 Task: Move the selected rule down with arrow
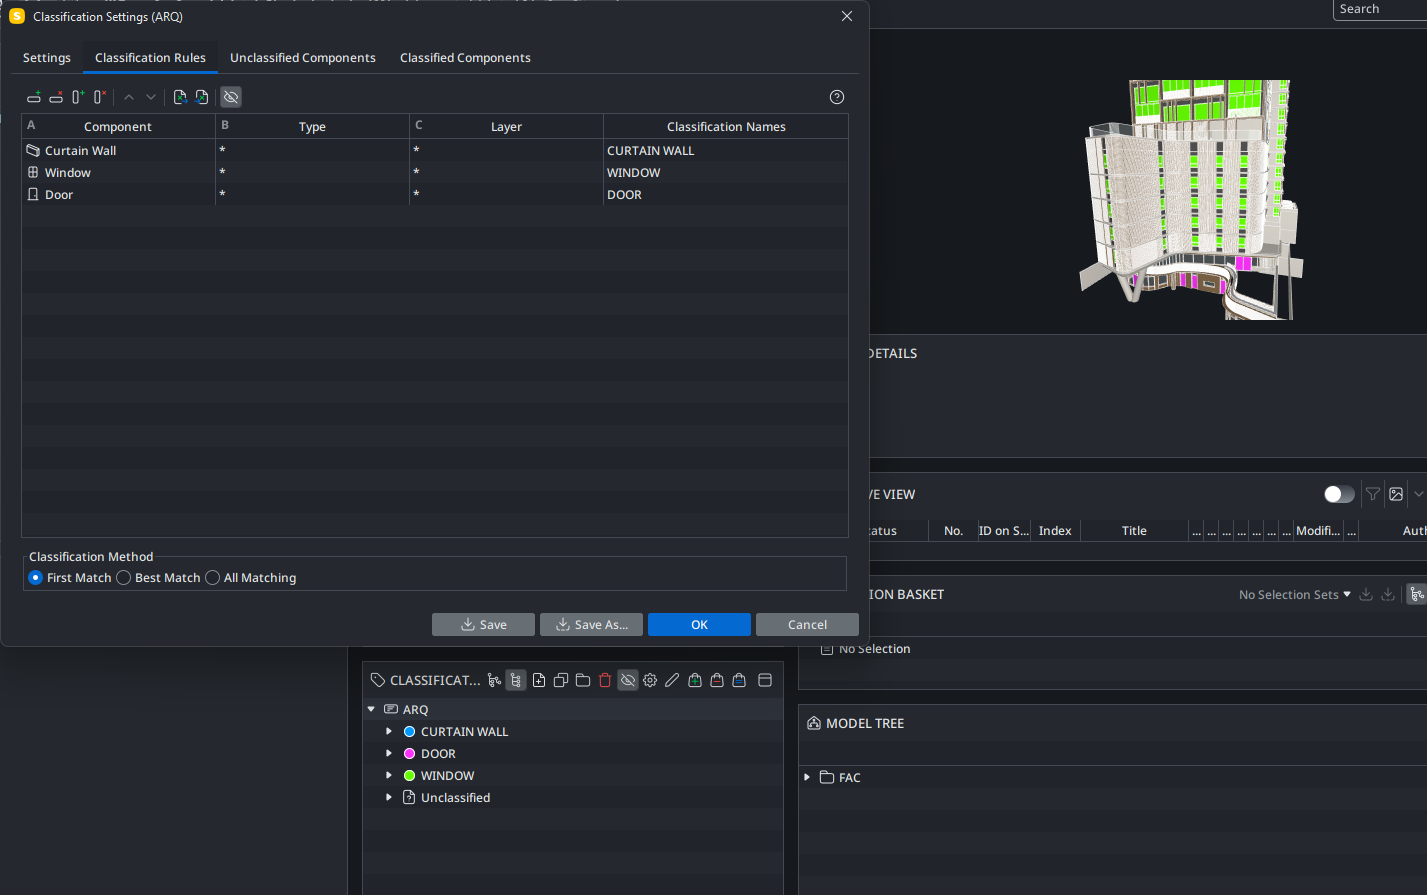(151, 97)
